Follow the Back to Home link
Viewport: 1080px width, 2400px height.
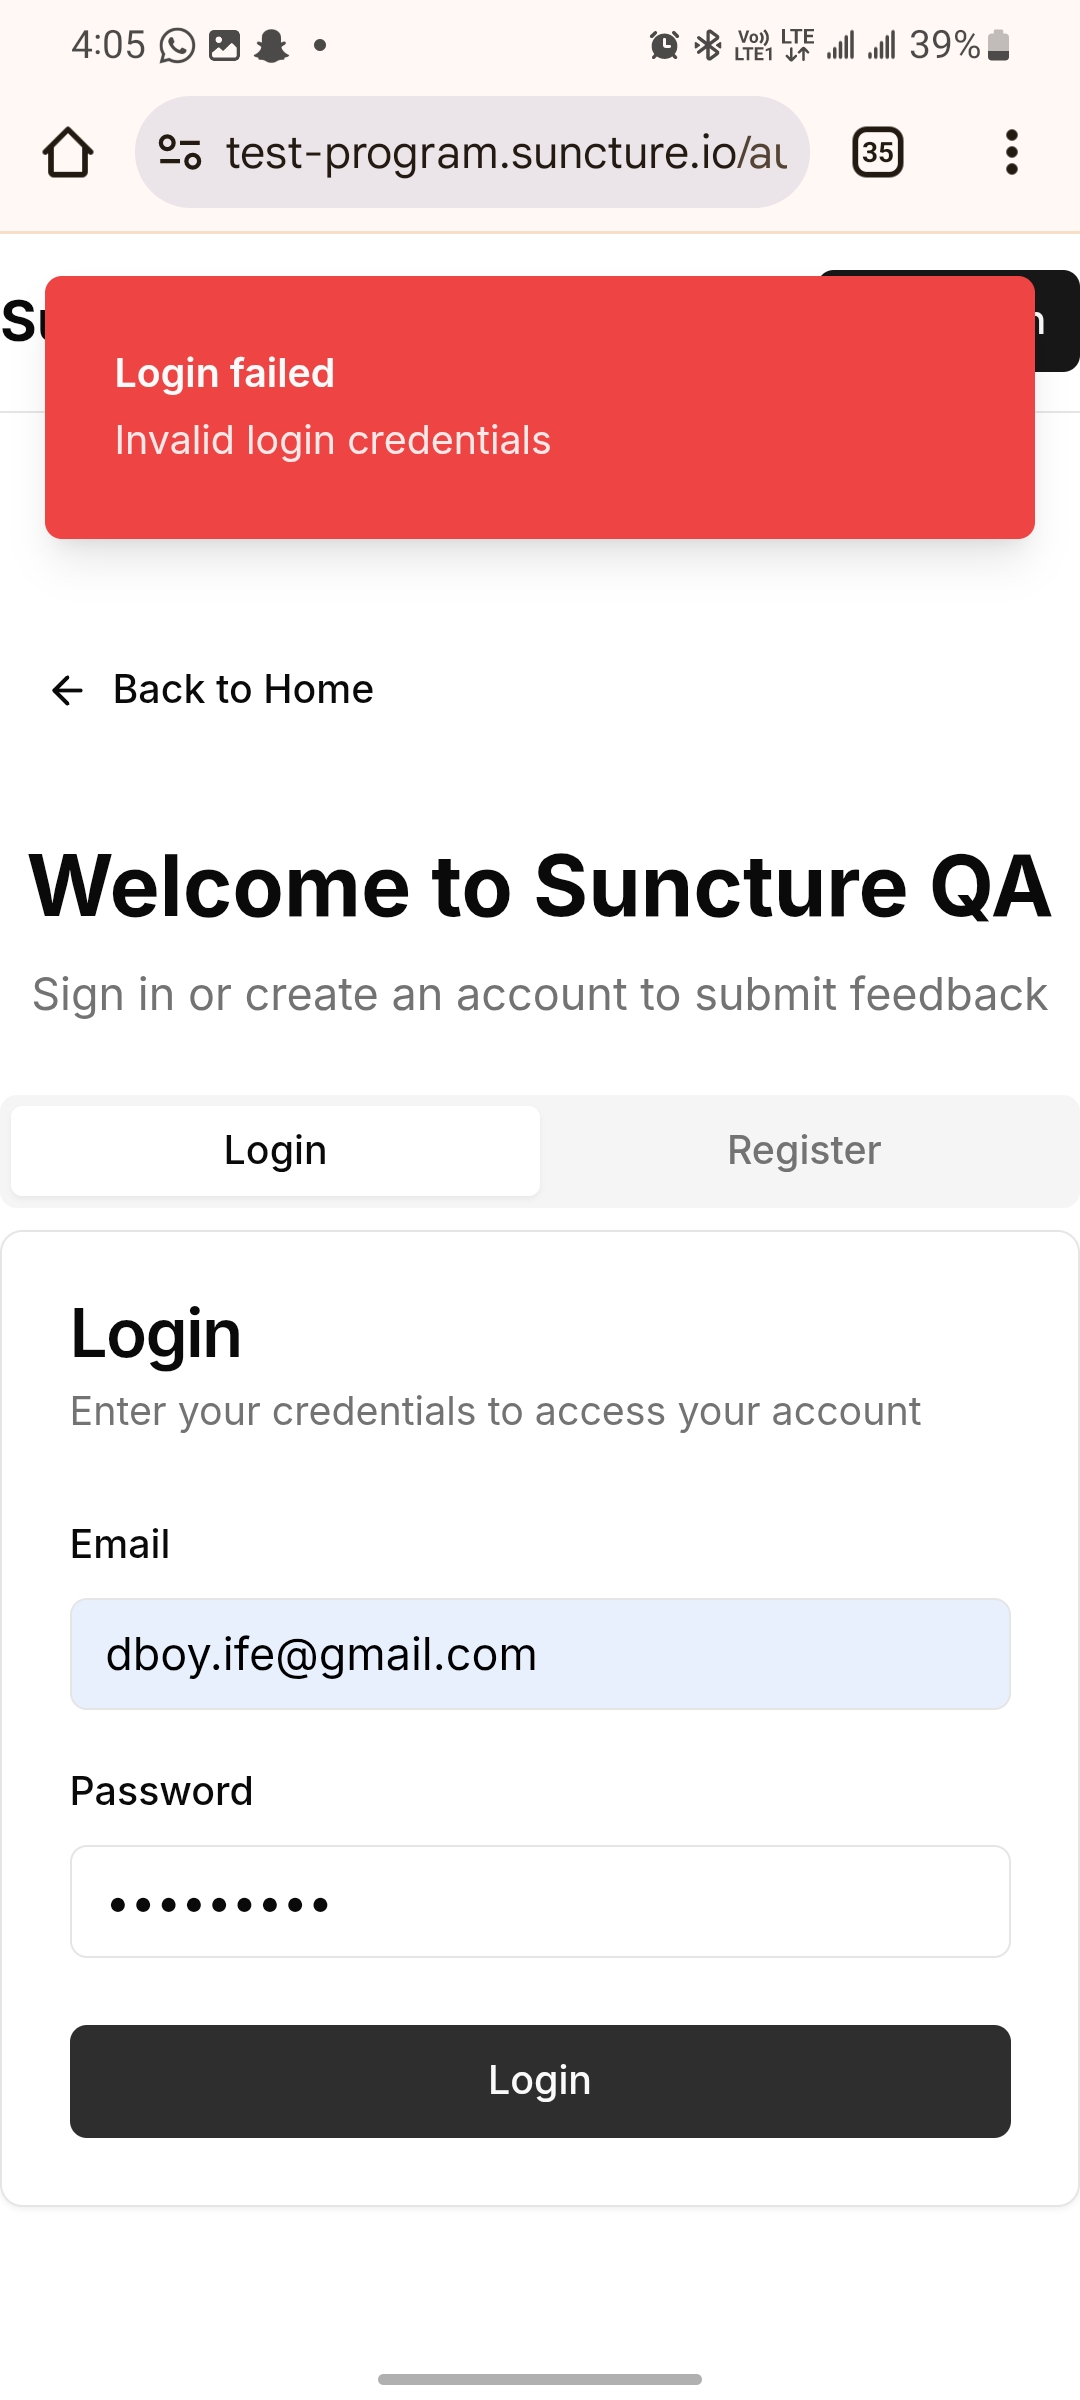coord(243,690)
